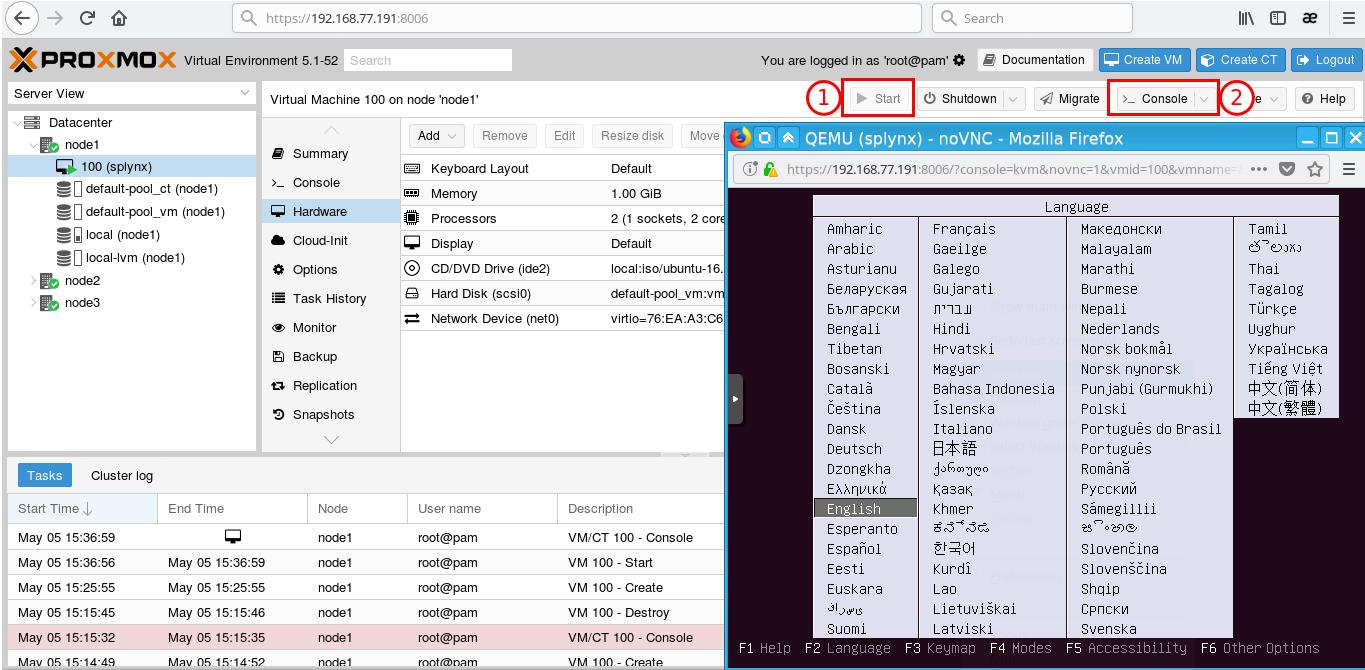
Task: Switch to the Tasks tab
Action: [45, 476]
